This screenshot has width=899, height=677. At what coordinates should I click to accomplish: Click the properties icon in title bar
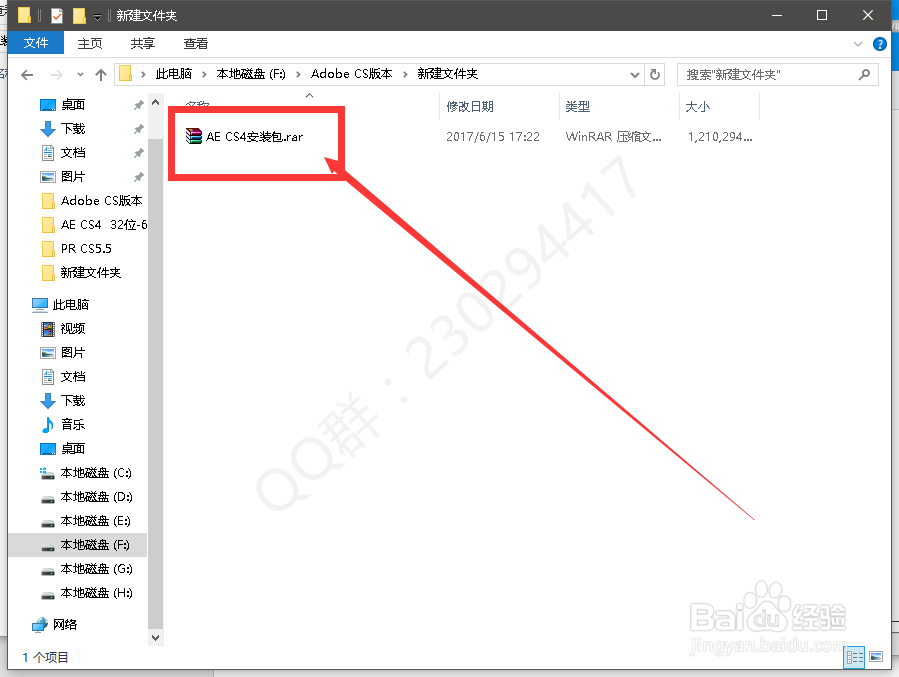(x=57, y=15)
